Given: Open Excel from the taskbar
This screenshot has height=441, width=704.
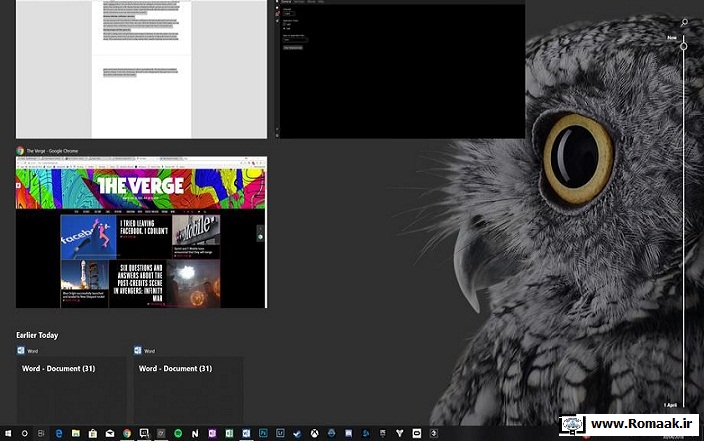Looking at the screenshot, I should (229, 433).
